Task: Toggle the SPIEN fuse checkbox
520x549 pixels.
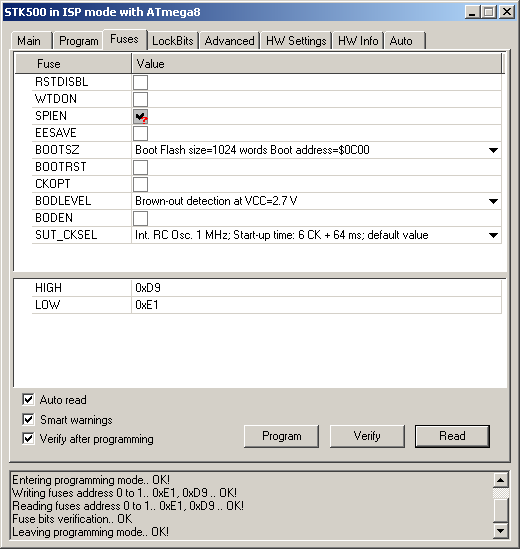Action: tap(140, 116)
